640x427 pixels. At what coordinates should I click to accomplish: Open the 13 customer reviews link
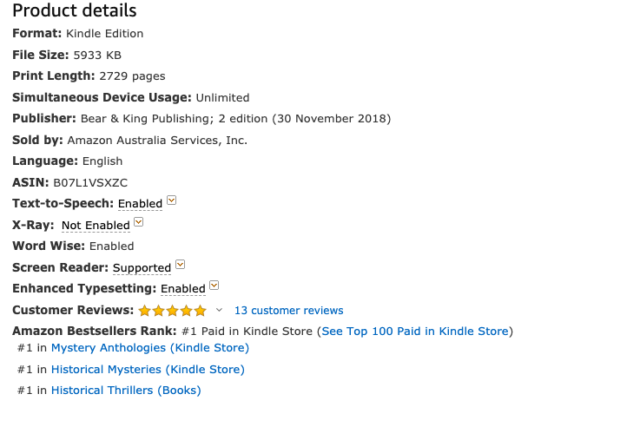click(288, 310)
